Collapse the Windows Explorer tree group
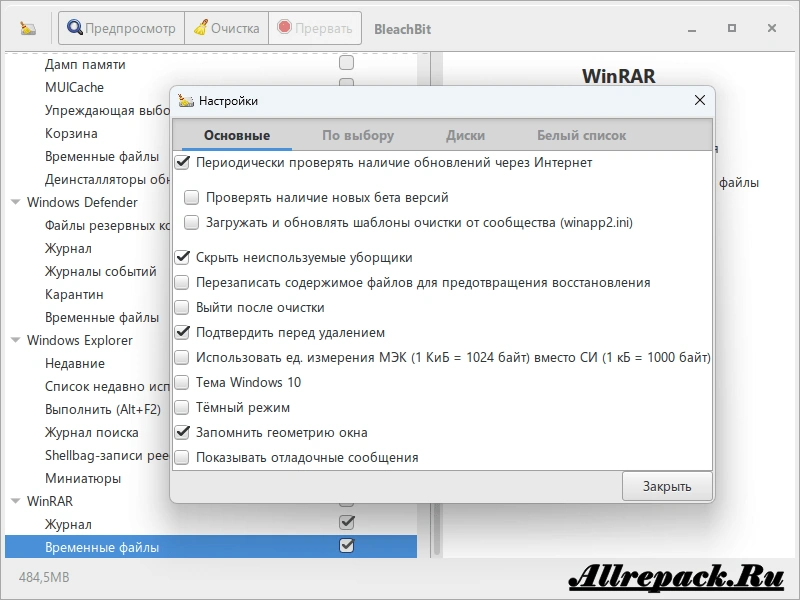The width and height of the screenshot is (800, 600). pos(16,340)
